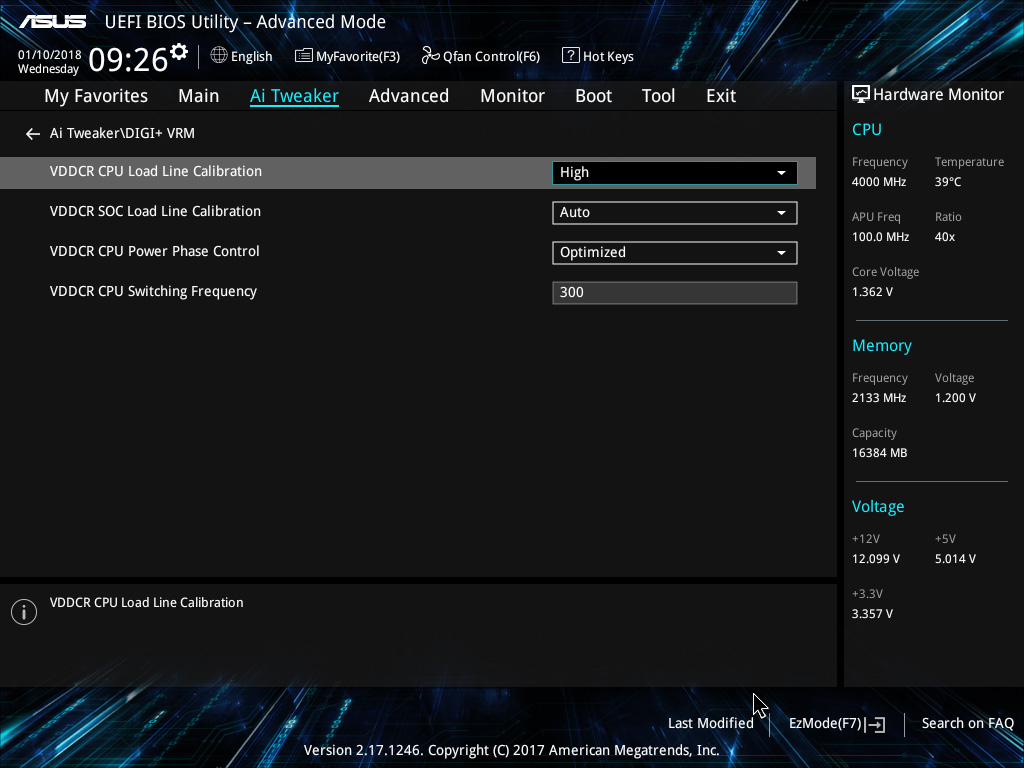Click the 100.0 MHz APU Freq value
Screen dimensions: 1024x768
point(880,236)
